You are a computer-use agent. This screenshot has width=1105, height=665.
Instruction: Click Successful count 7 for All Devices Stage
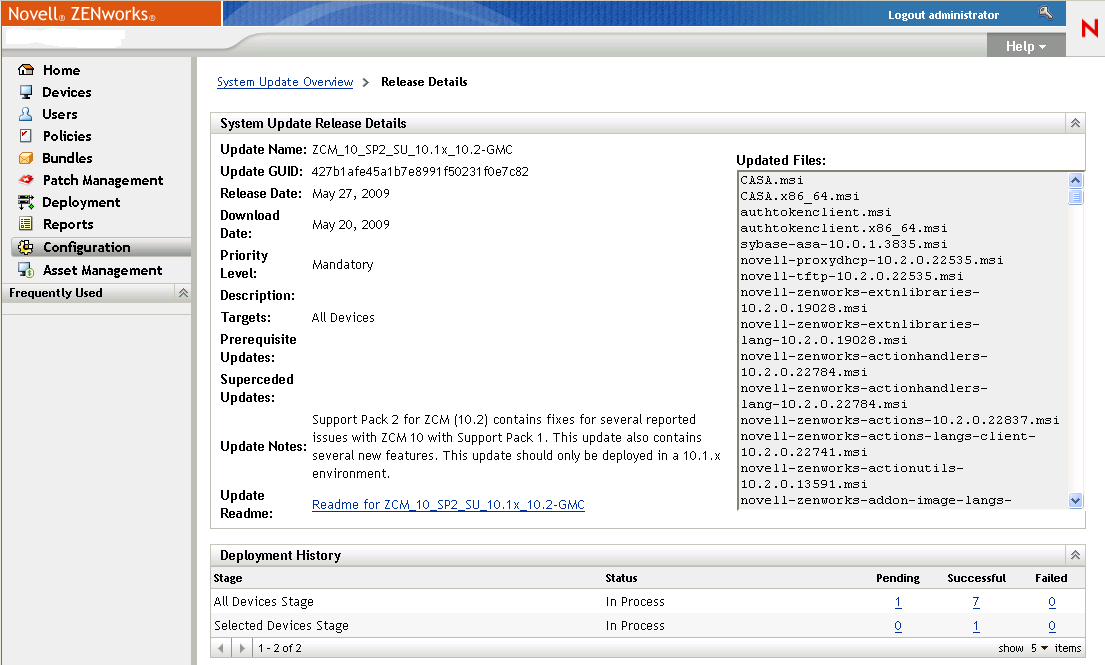(976, 602)
